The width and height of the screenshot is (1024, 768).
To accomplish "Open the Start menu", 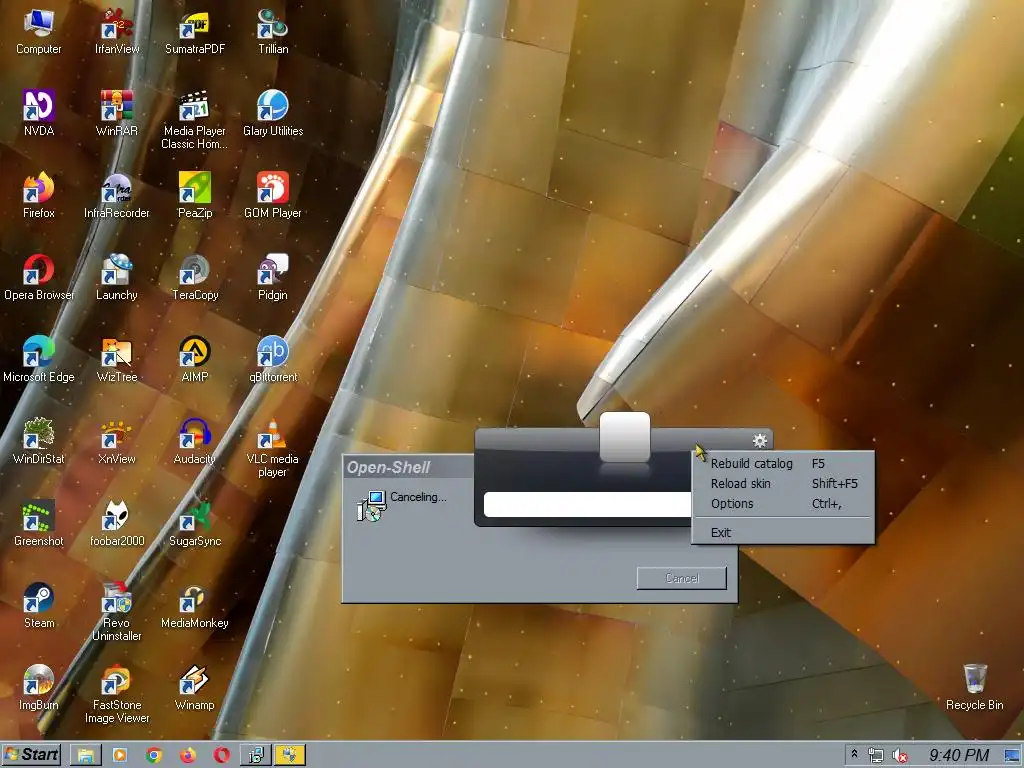I will tap(32, 755).
